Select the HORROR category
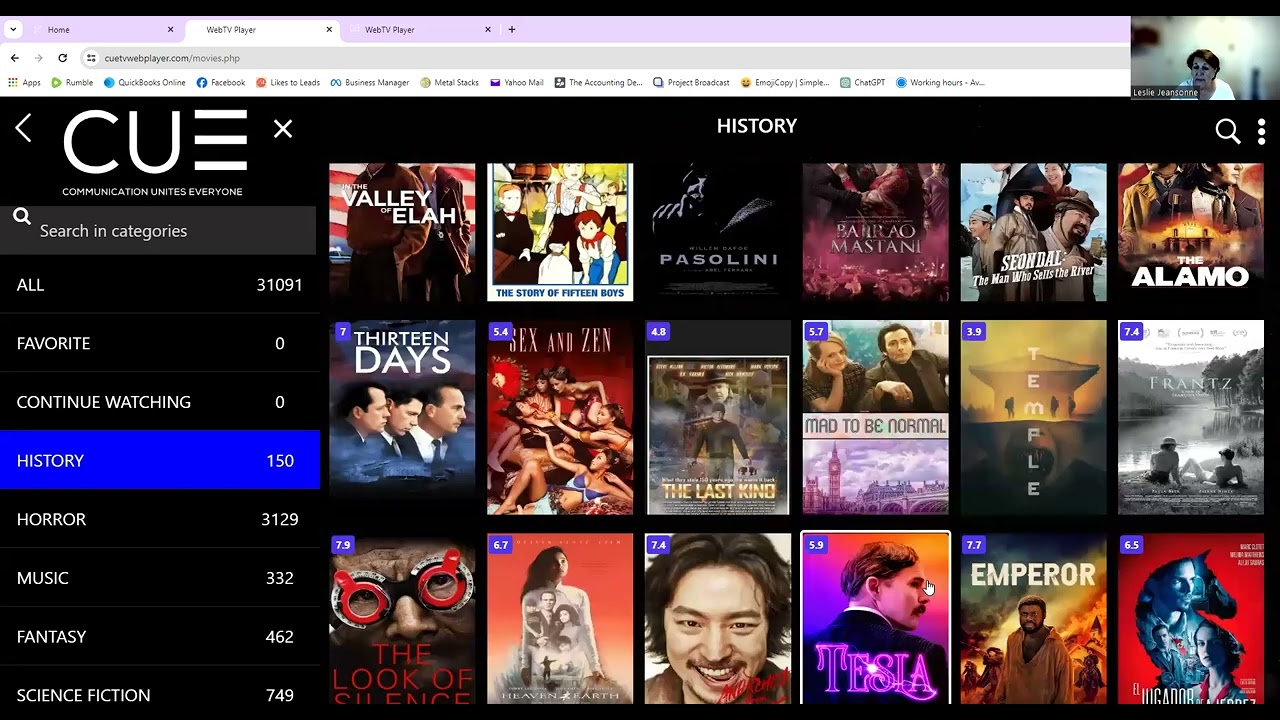The image size is (1280, 720). (160, 519)
